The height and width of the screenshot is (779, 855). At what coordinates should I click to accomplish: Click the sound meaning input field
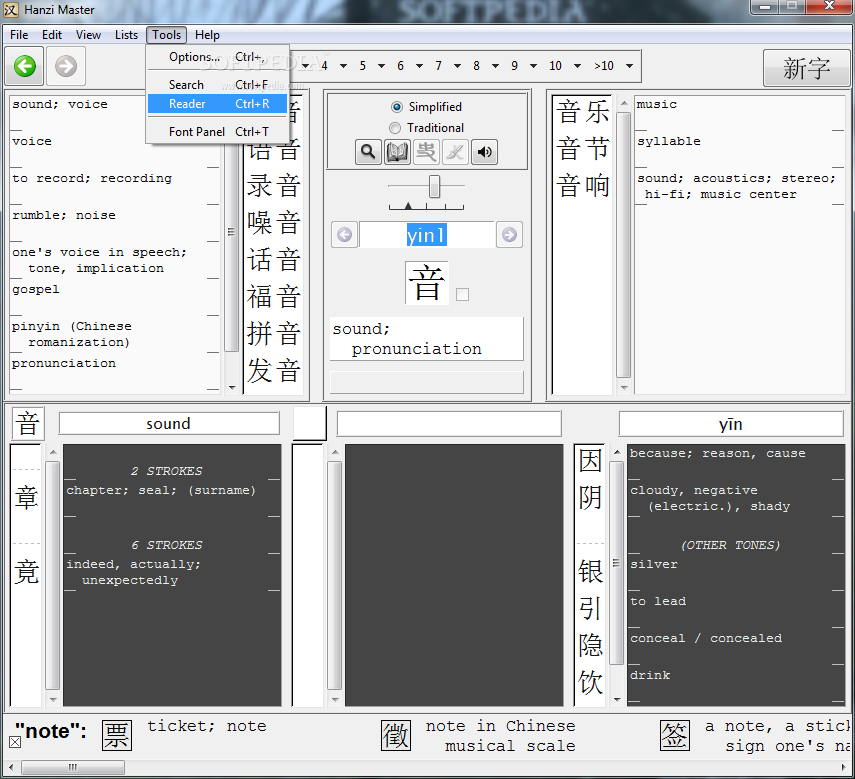pyautogui.click(x=168, y=424)
